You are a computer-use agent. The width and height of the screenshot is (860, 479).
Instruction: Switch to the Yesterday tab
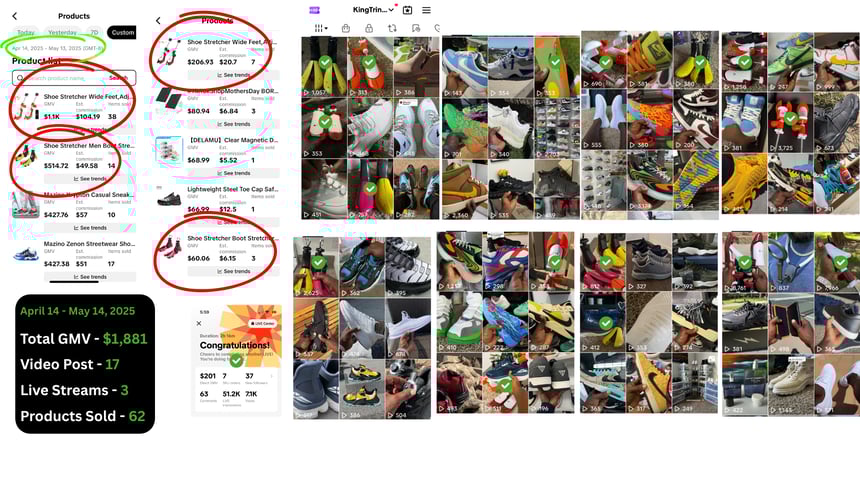coord(62,32)
